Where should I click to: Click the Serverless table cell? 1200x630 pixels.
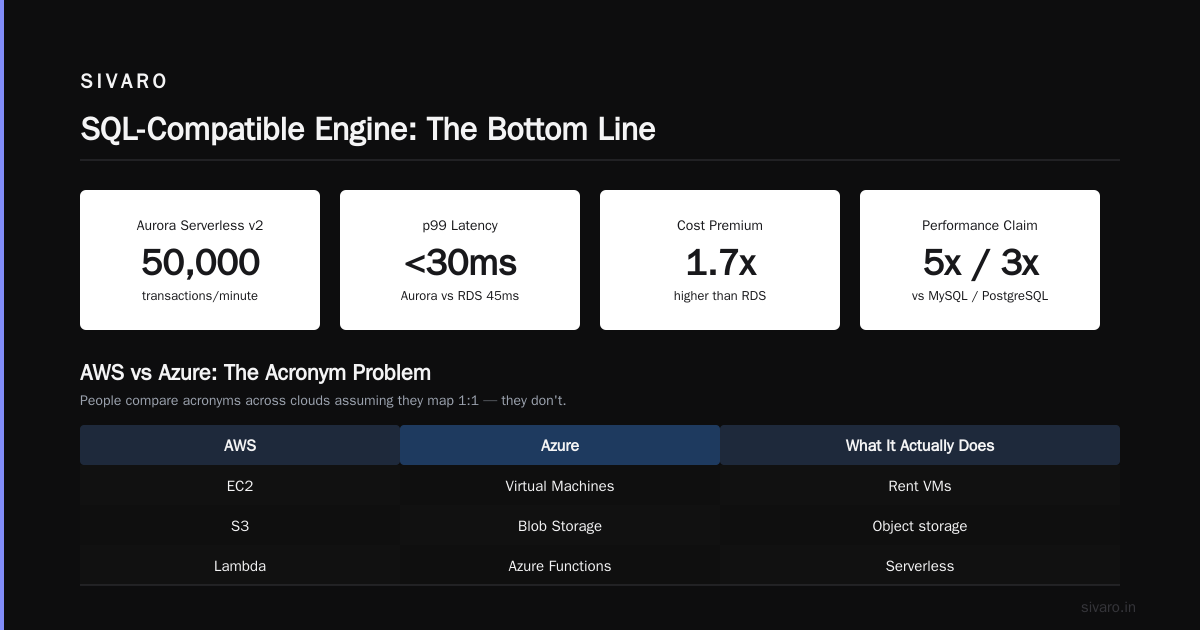point(920,566)
